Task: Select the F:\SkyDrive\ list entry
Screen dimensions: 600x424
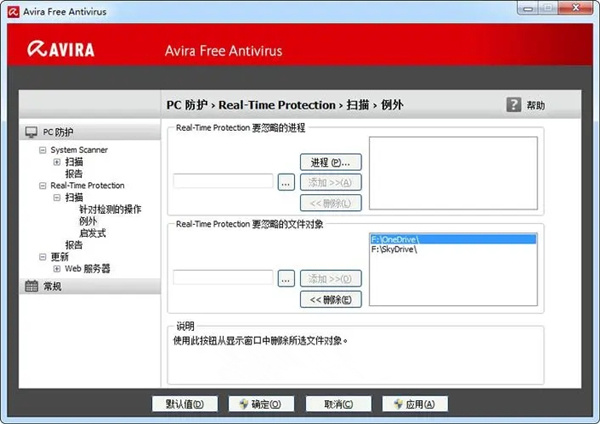Action: point(453,249)
